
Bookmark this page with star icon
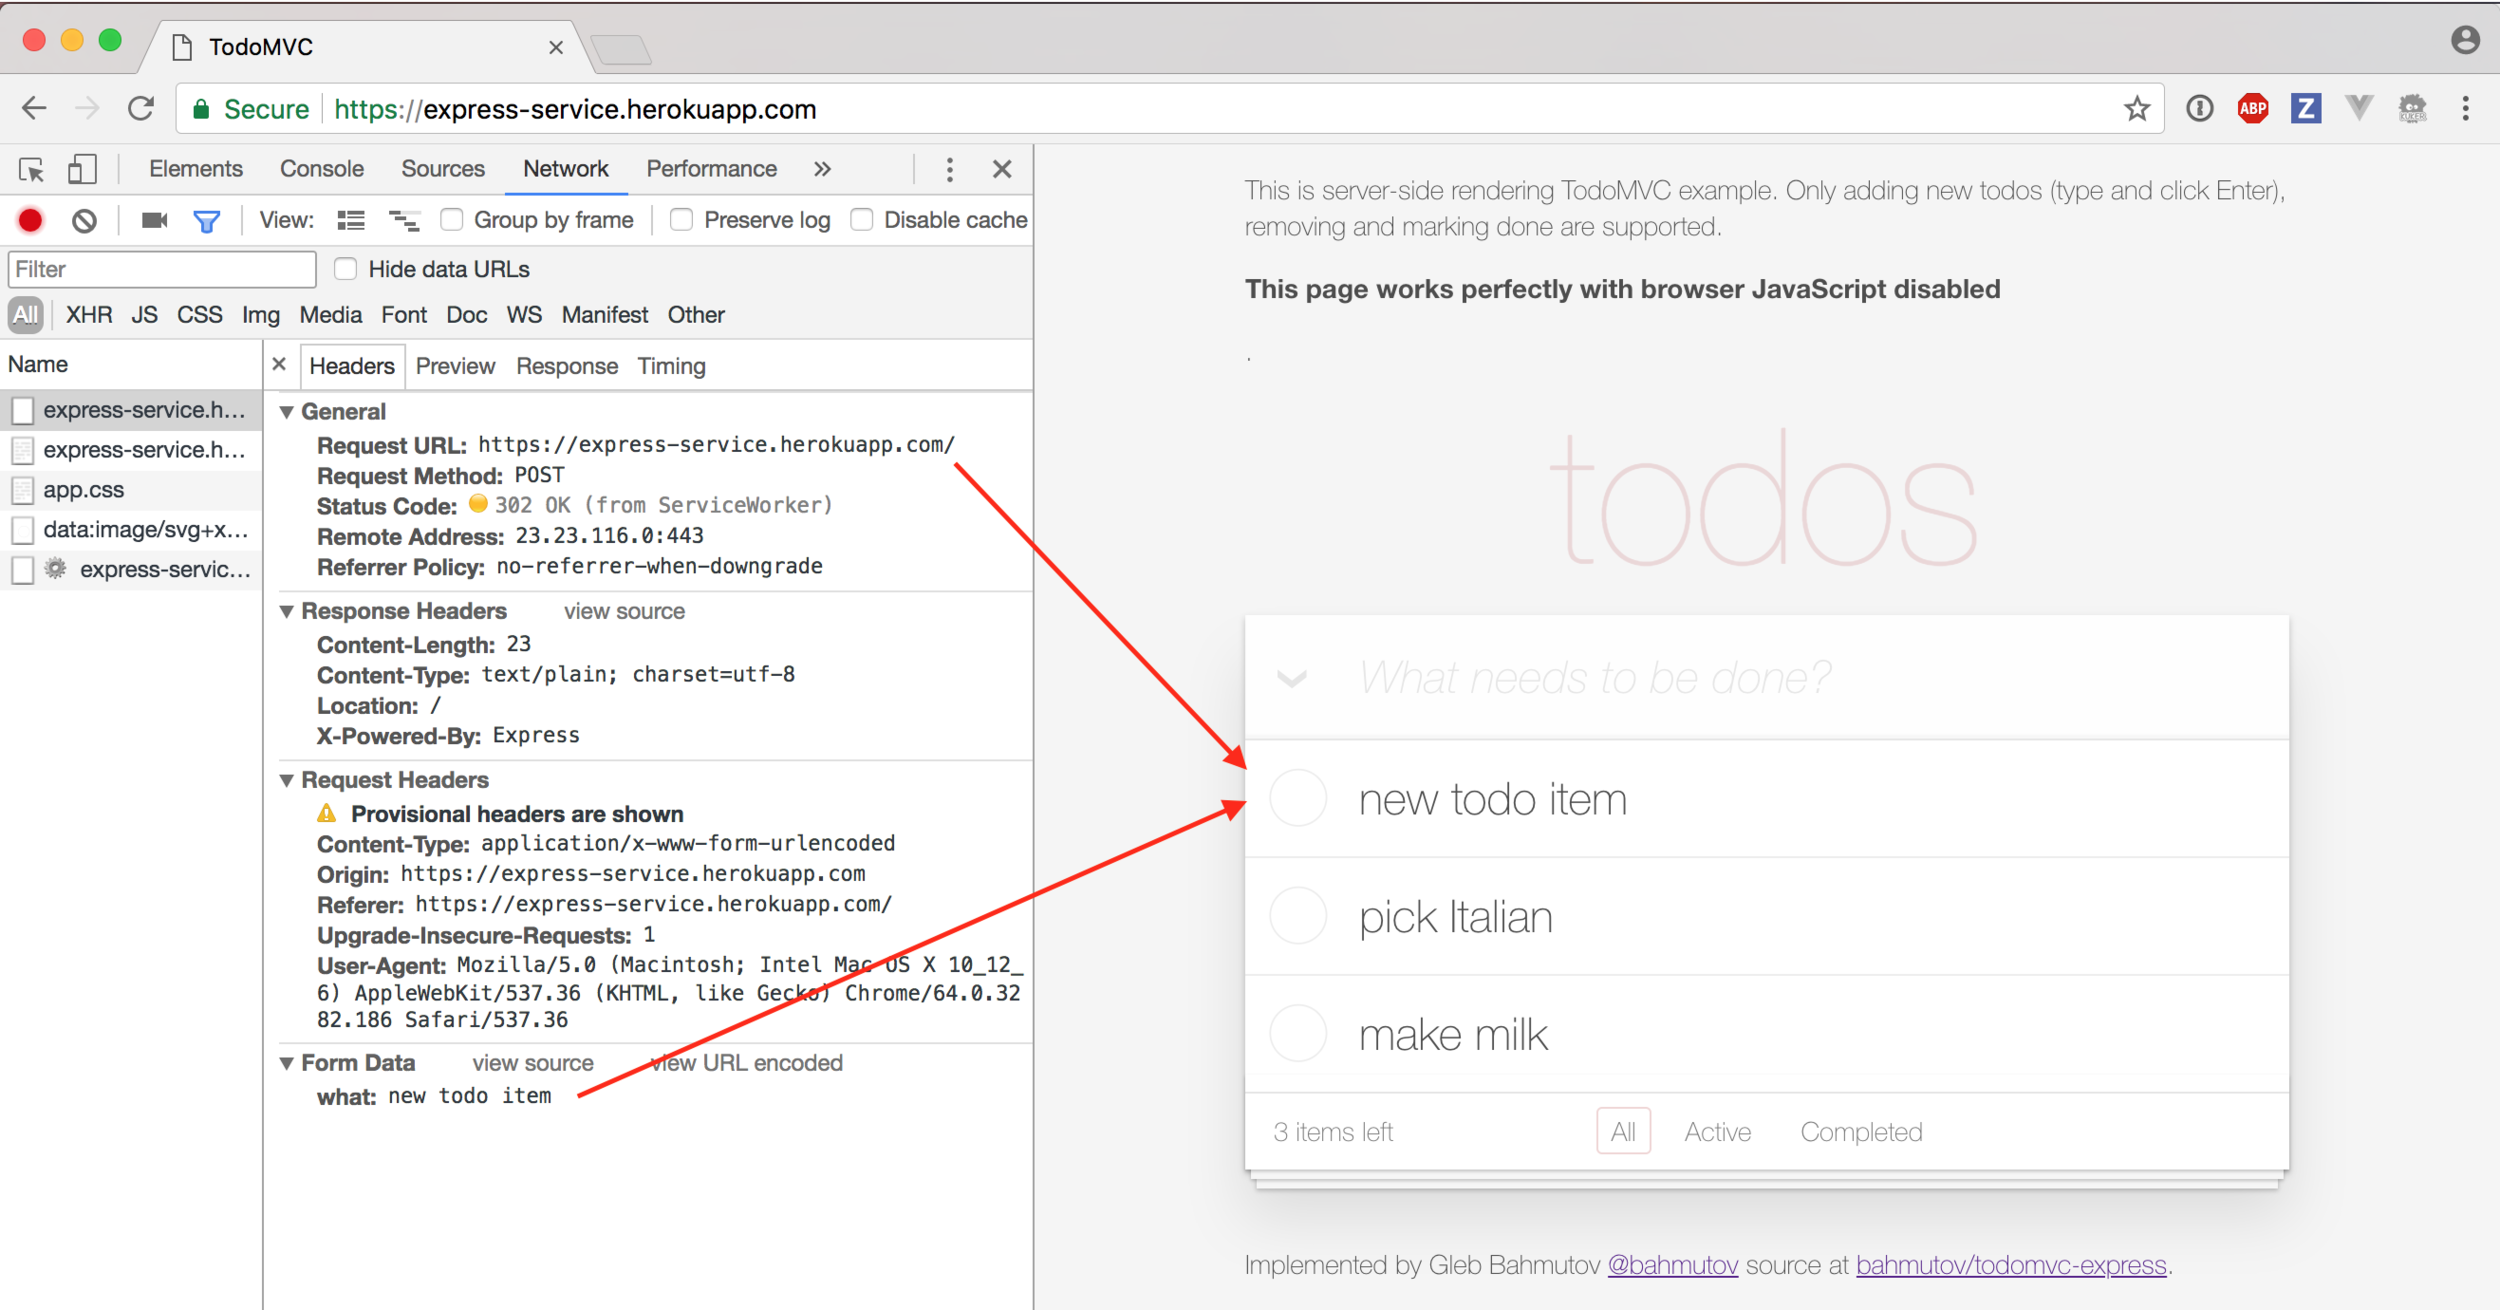coord(2136,108)
